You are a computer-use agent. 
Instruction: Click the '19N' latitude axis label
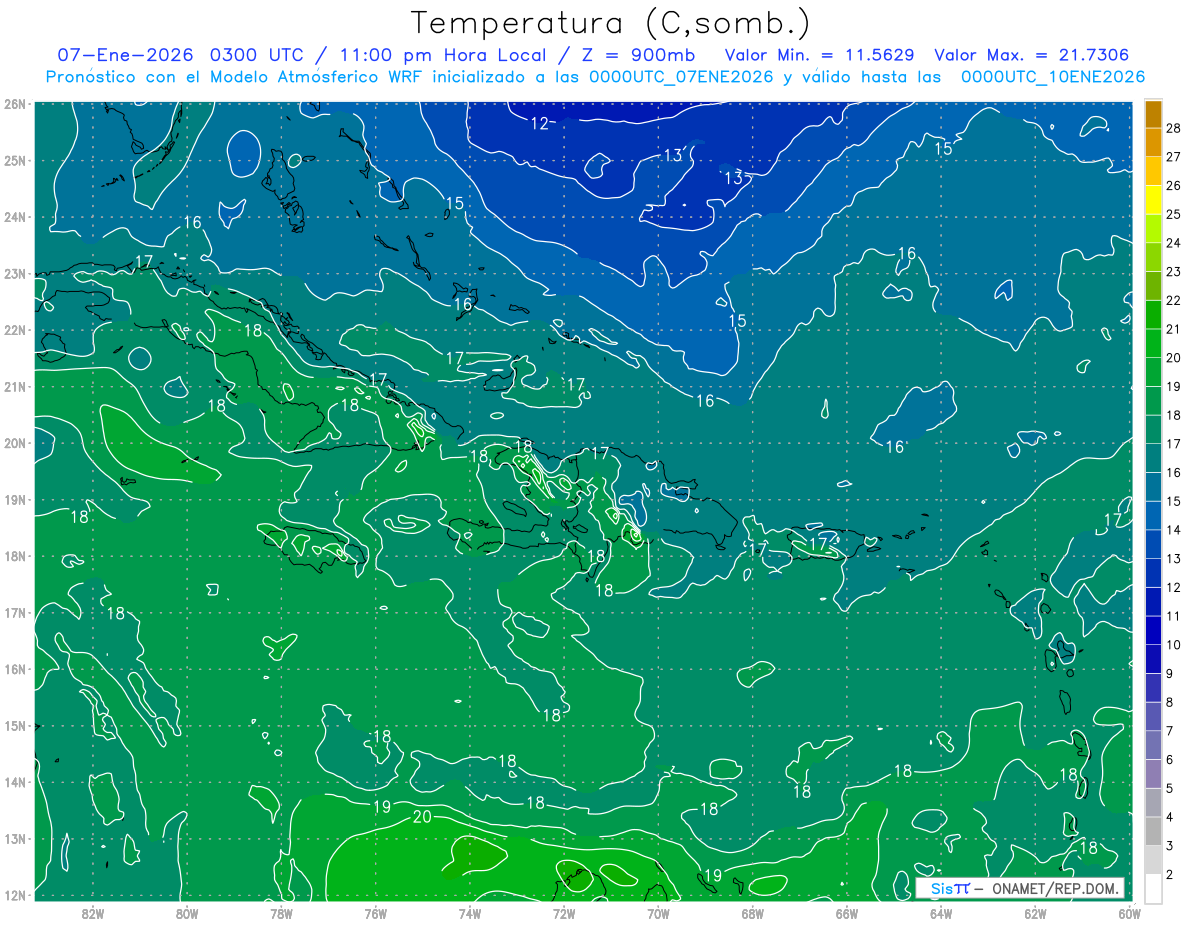(14, 499)
